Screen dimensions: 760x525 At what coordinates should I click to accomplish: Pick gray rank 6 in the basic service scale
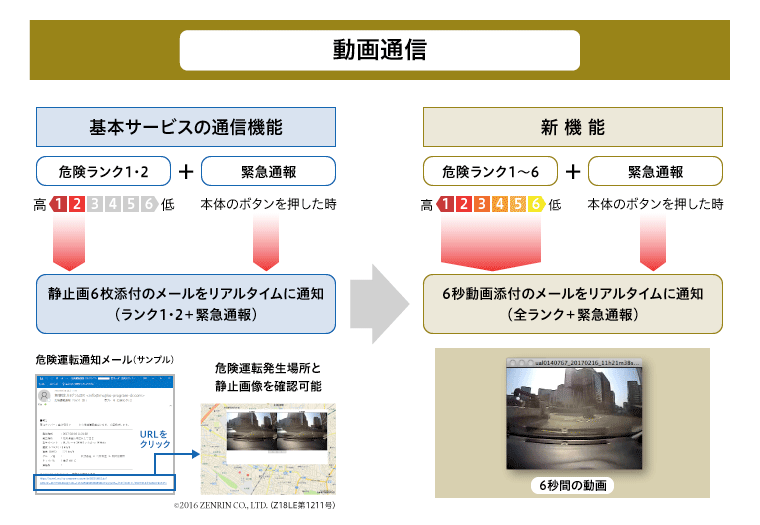(149, 205)
